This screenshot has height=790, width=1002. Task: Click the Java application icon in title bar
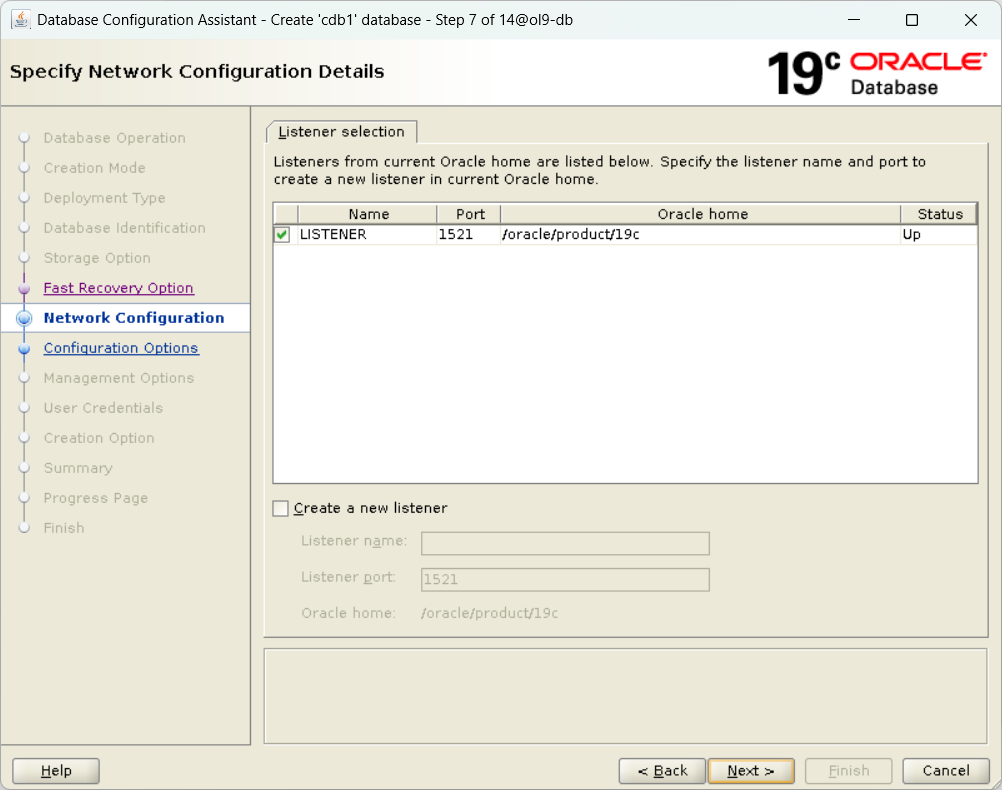click(20, 20)
